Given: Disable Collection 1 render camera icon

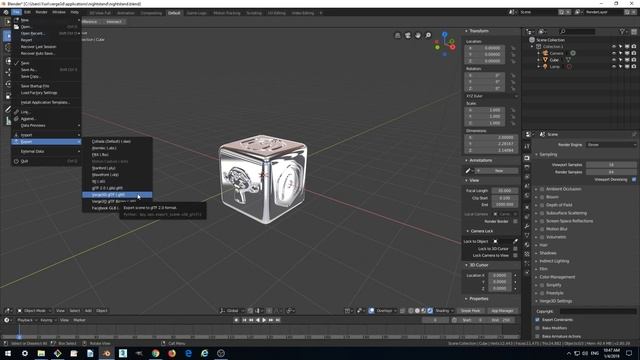Looking at the screenshot, I should 634,47.
